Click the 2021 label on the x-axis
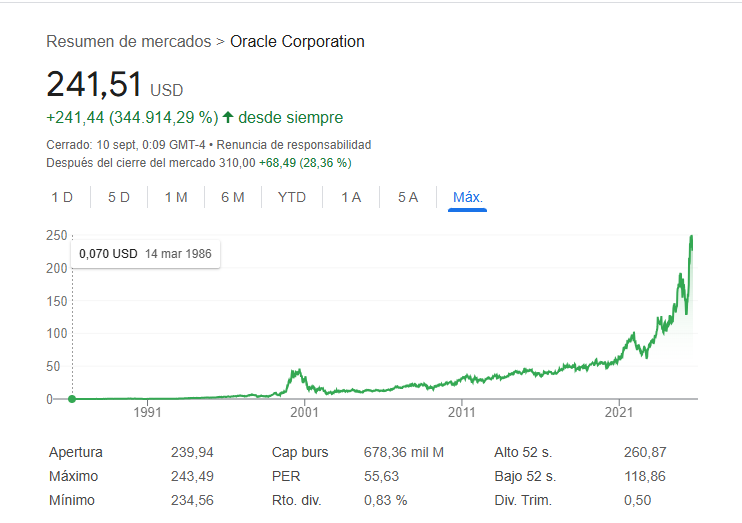Viewport: 742px width, 523px height. (x=620, y=411)
